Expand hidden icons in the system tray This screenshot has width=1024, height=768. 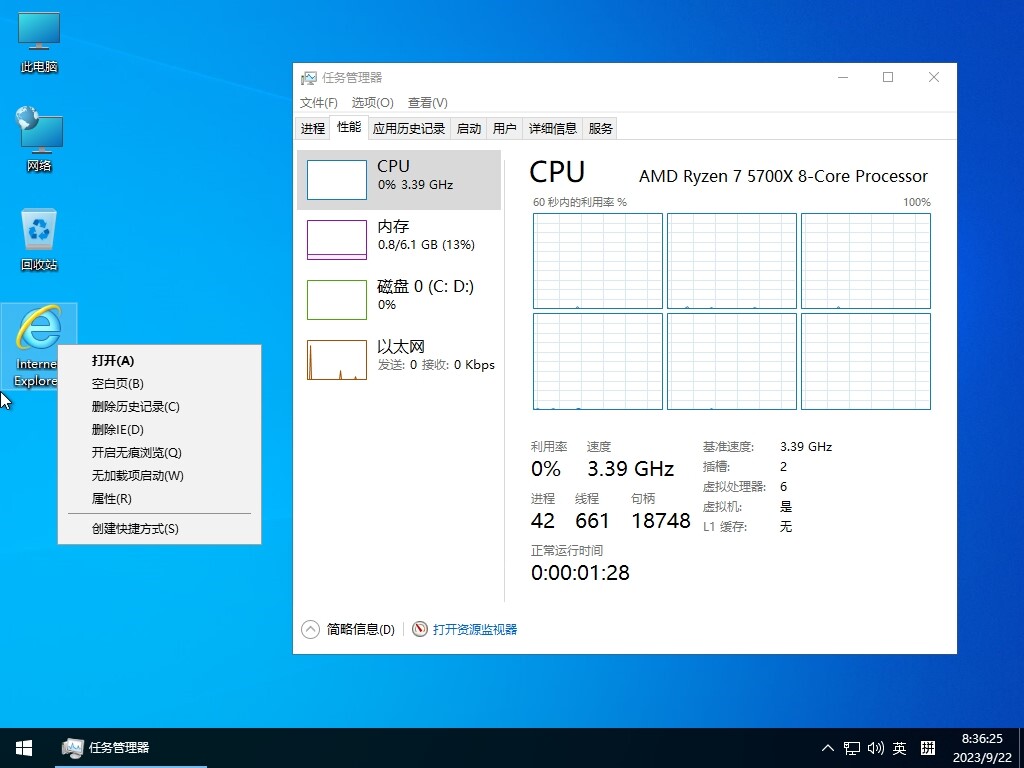click(827, 747)
